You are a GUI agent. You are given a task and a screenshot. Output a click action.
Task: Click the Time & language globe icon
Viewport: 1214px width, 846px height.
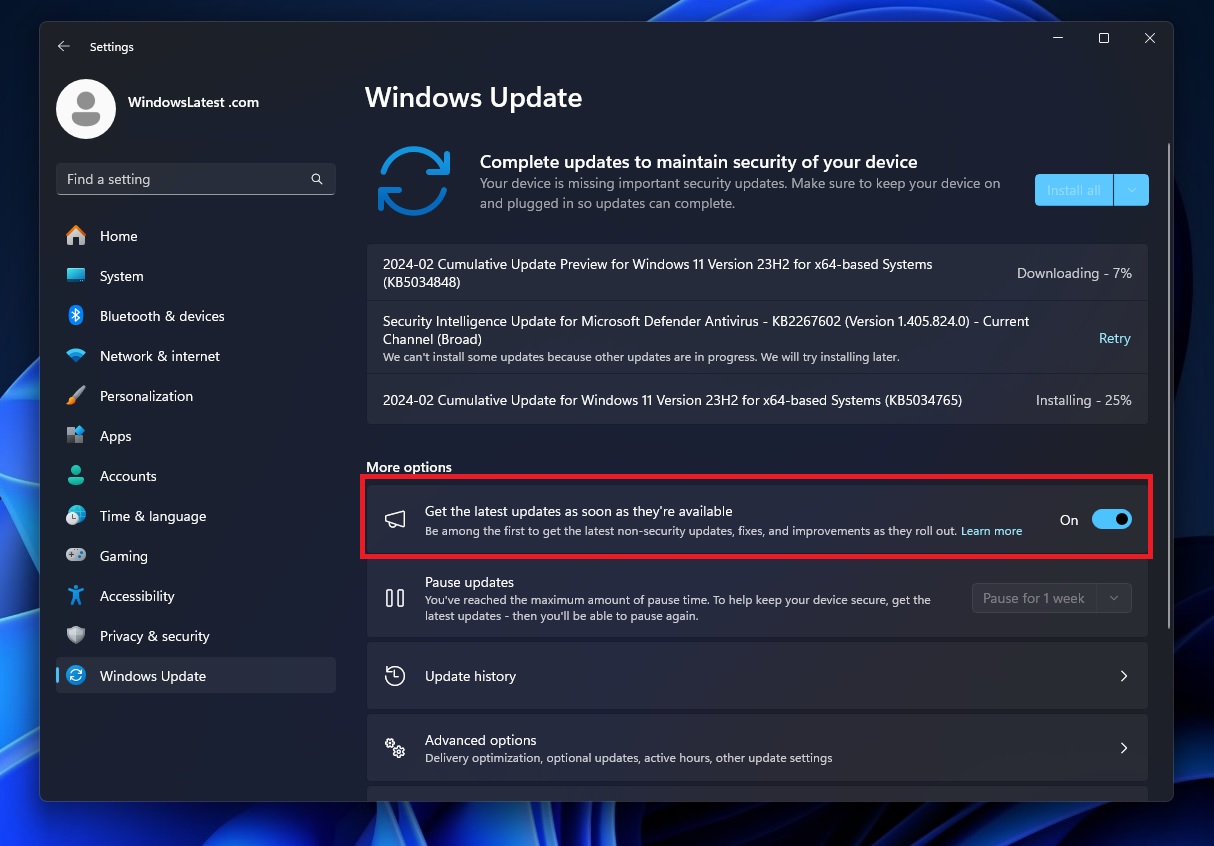click(x=76, y=516)
